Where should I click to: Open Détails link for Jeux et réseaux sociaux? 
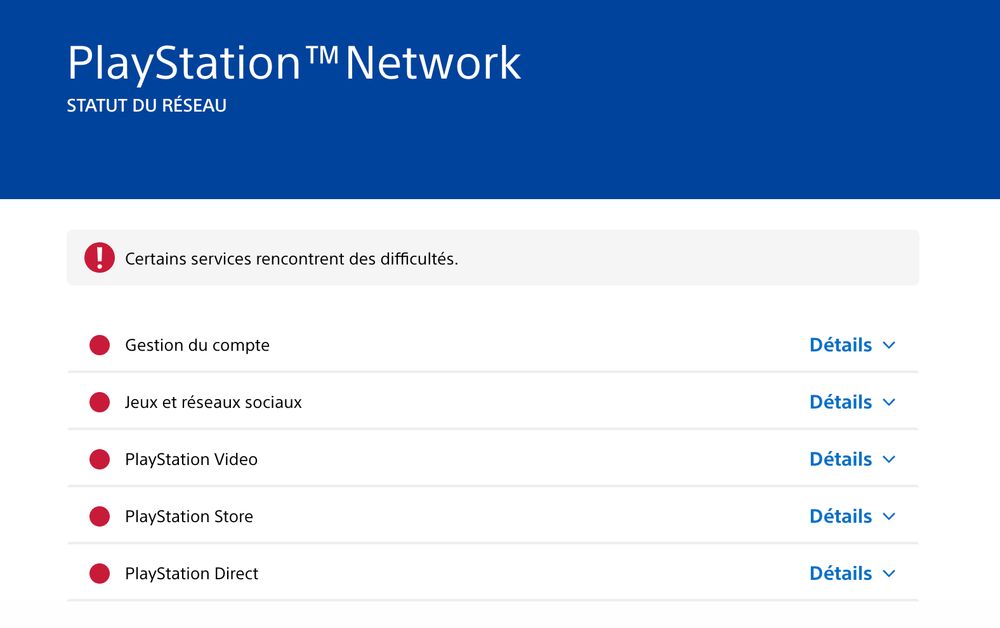841,402
